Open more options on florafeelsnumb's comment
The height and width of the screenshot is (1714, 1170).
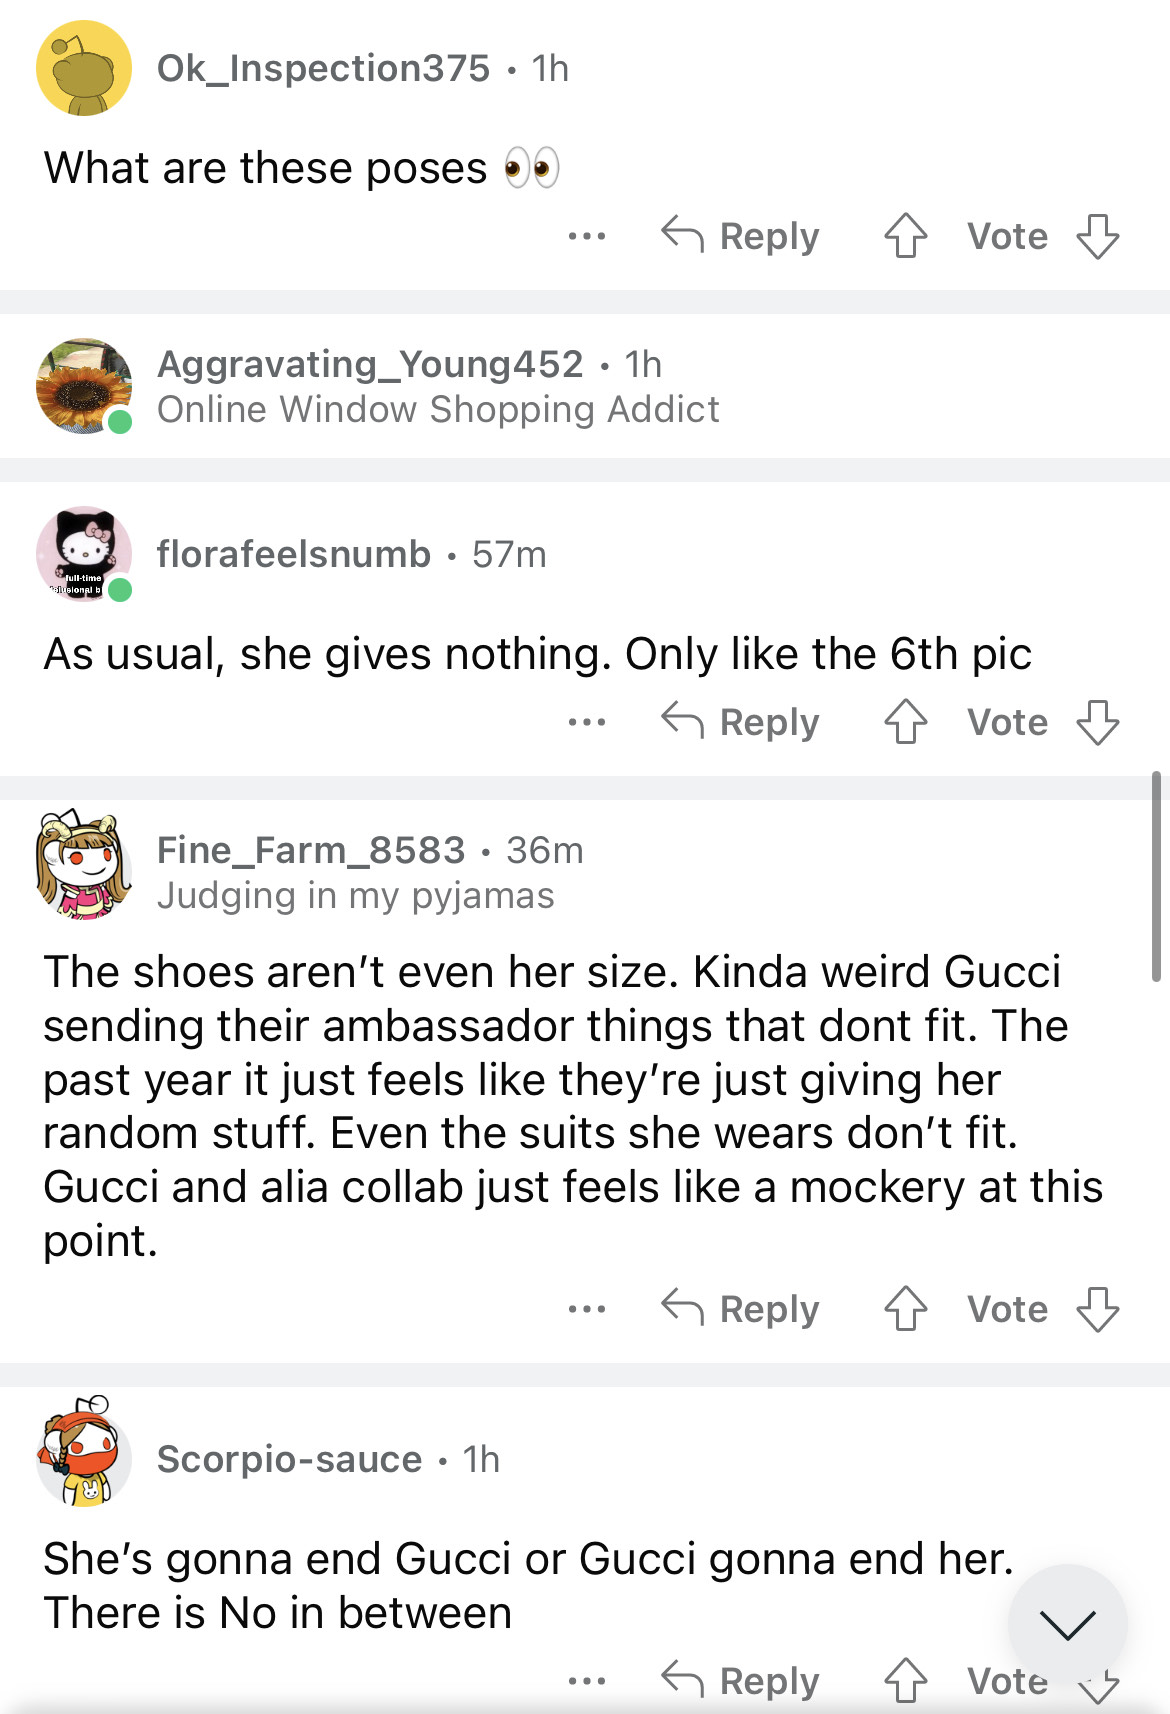[586, 722]
